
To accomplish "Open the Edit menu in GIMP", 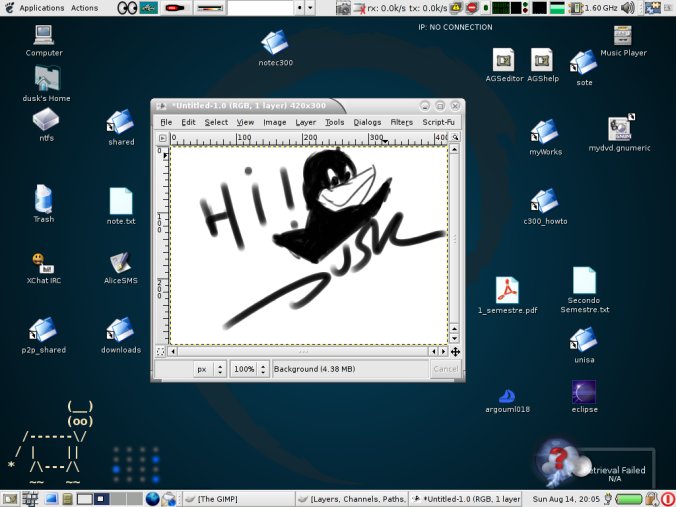I will pos(188,122).
